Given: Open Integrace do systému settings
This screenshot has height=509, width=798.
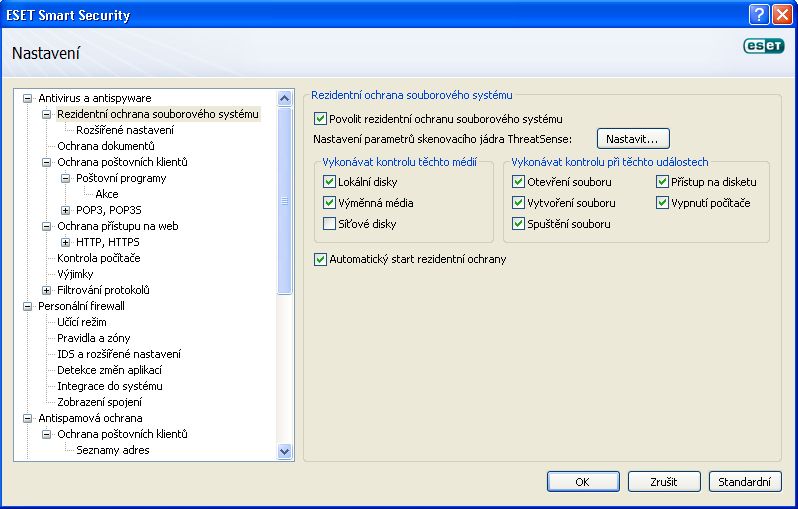Looking at the screenshot, I should tap(109, 386).
